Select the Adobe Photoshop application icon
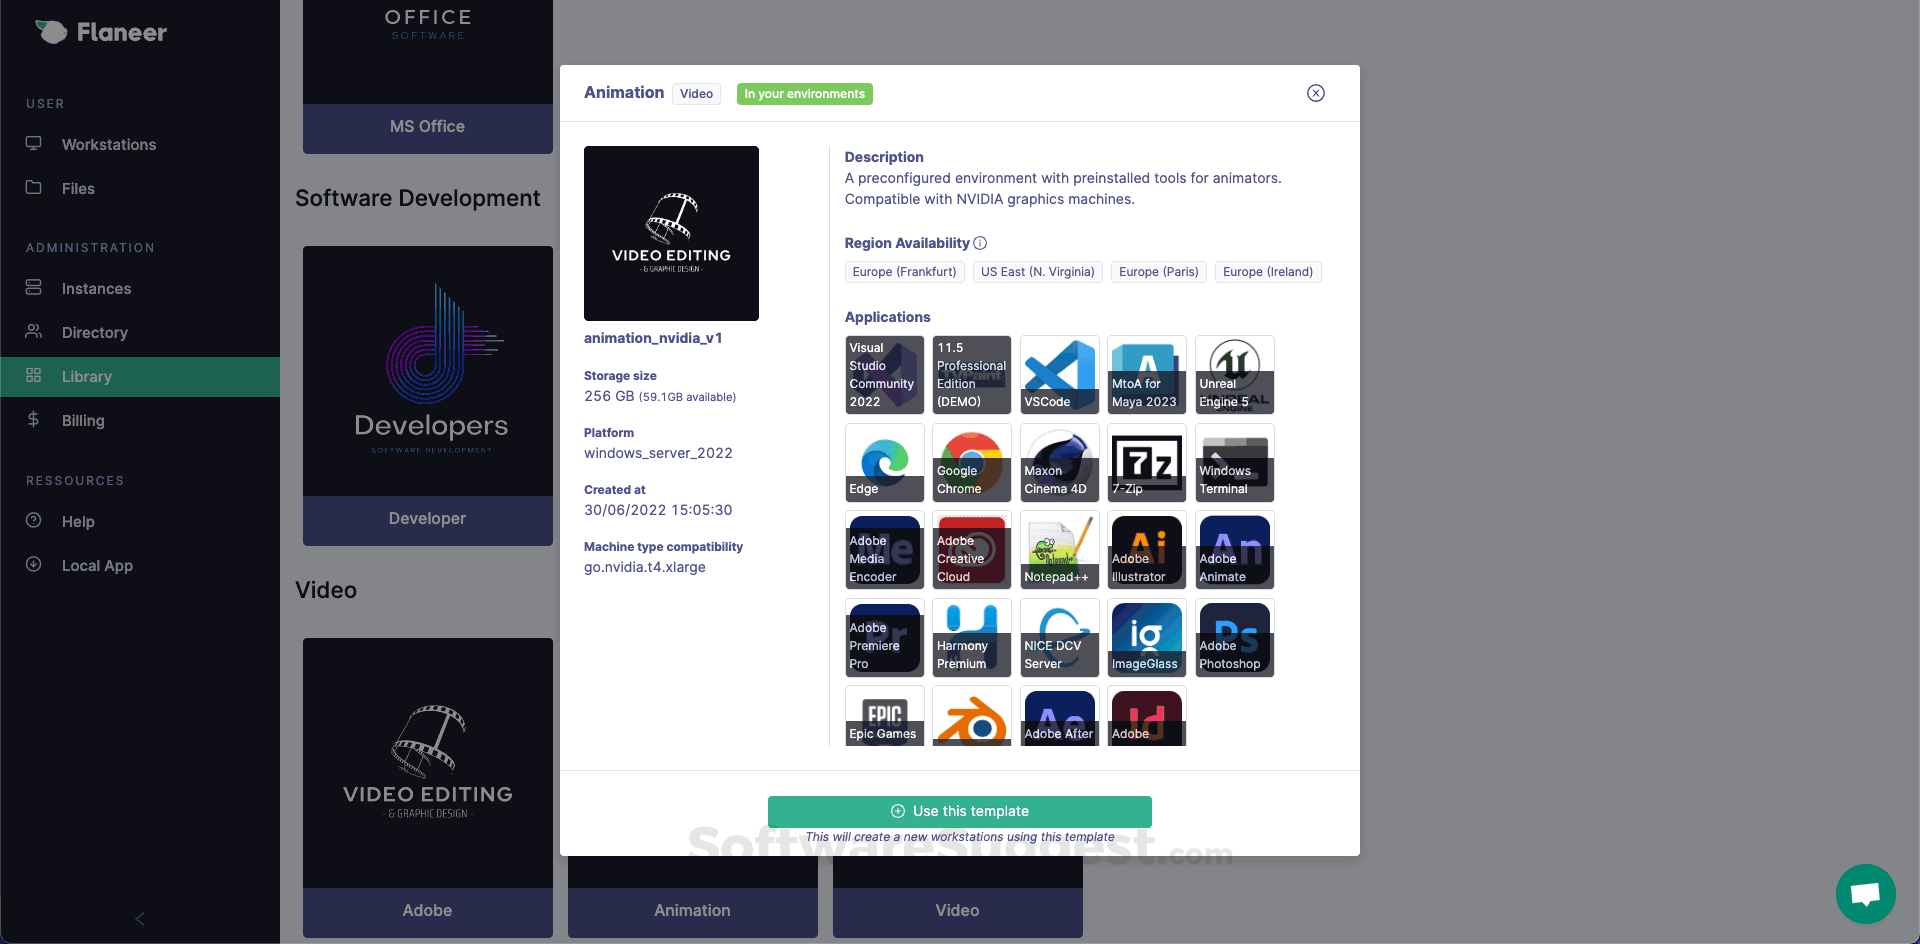 [x=1234, y=638]
